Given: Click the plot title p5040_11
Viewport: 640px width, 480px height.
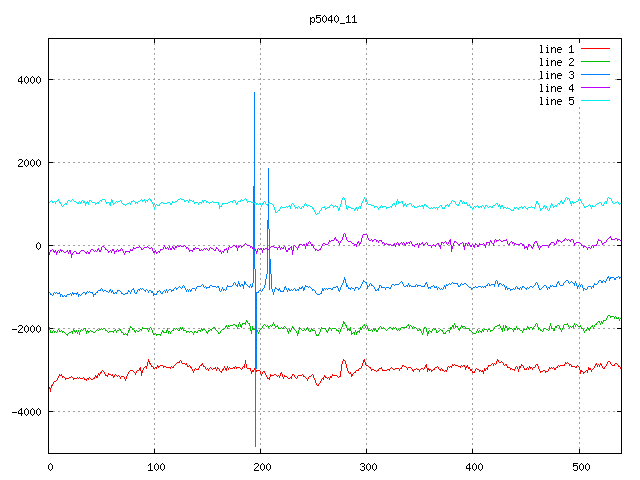Looking at the screenshot, I should (x=333, y=20).
